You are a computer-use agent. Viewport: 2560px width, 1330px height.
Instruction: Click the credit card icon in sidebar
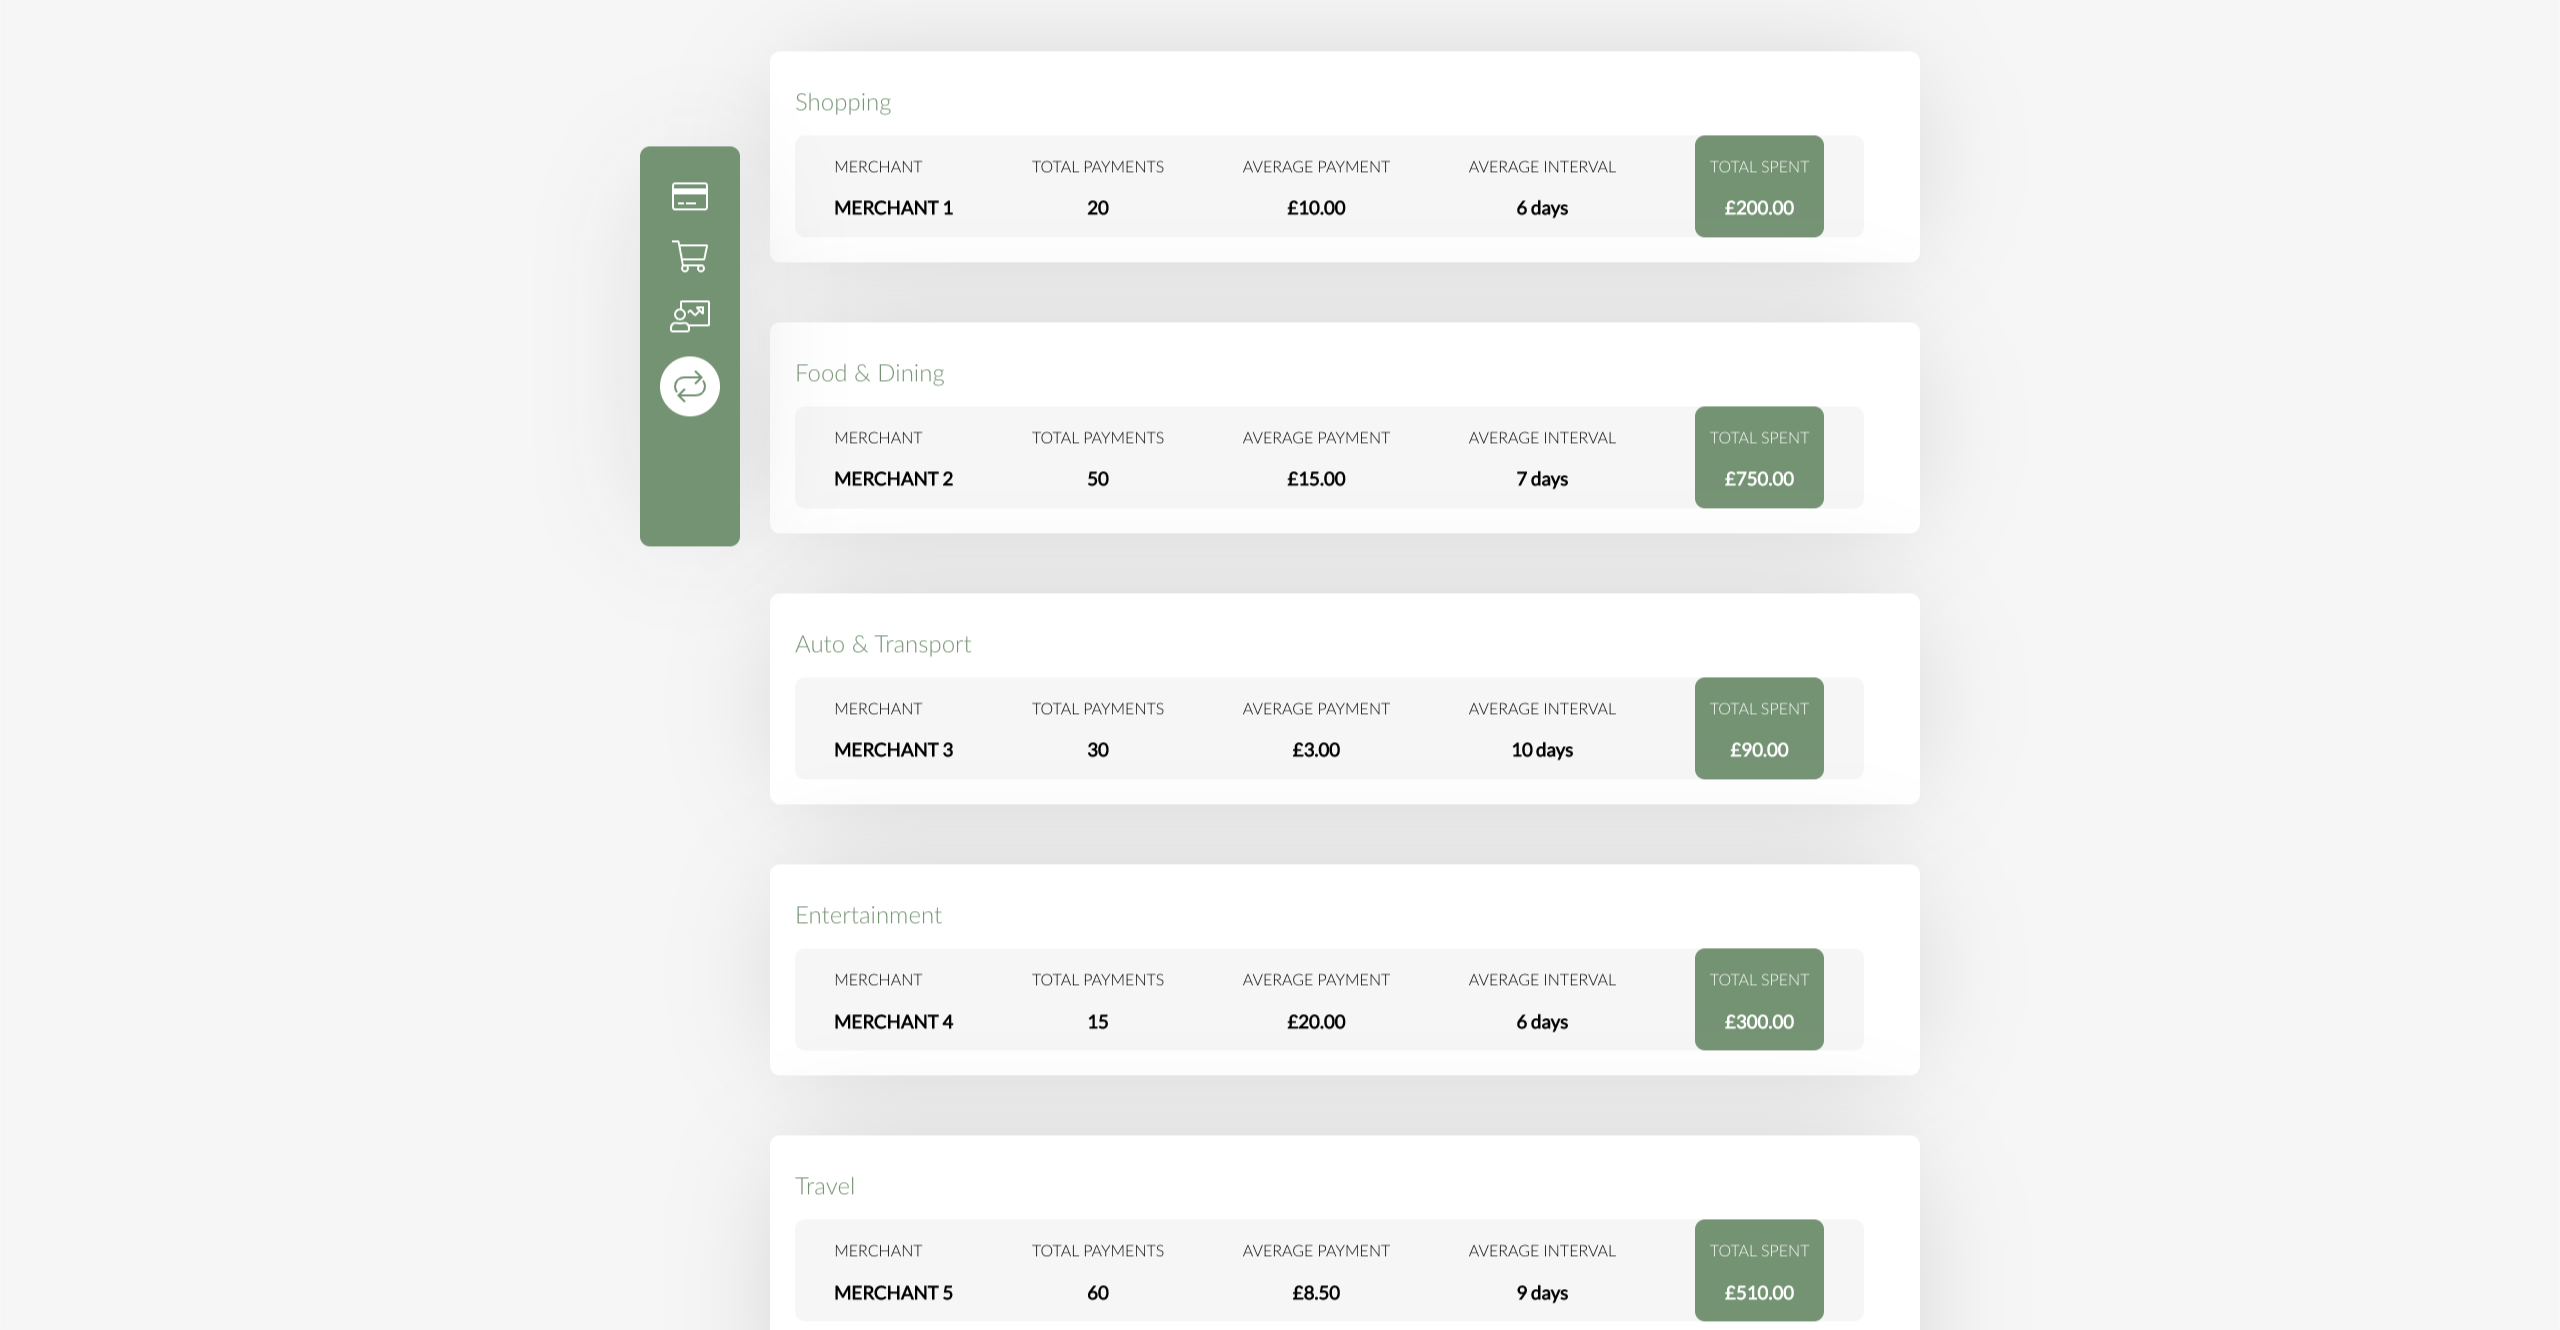click(689, 196)
